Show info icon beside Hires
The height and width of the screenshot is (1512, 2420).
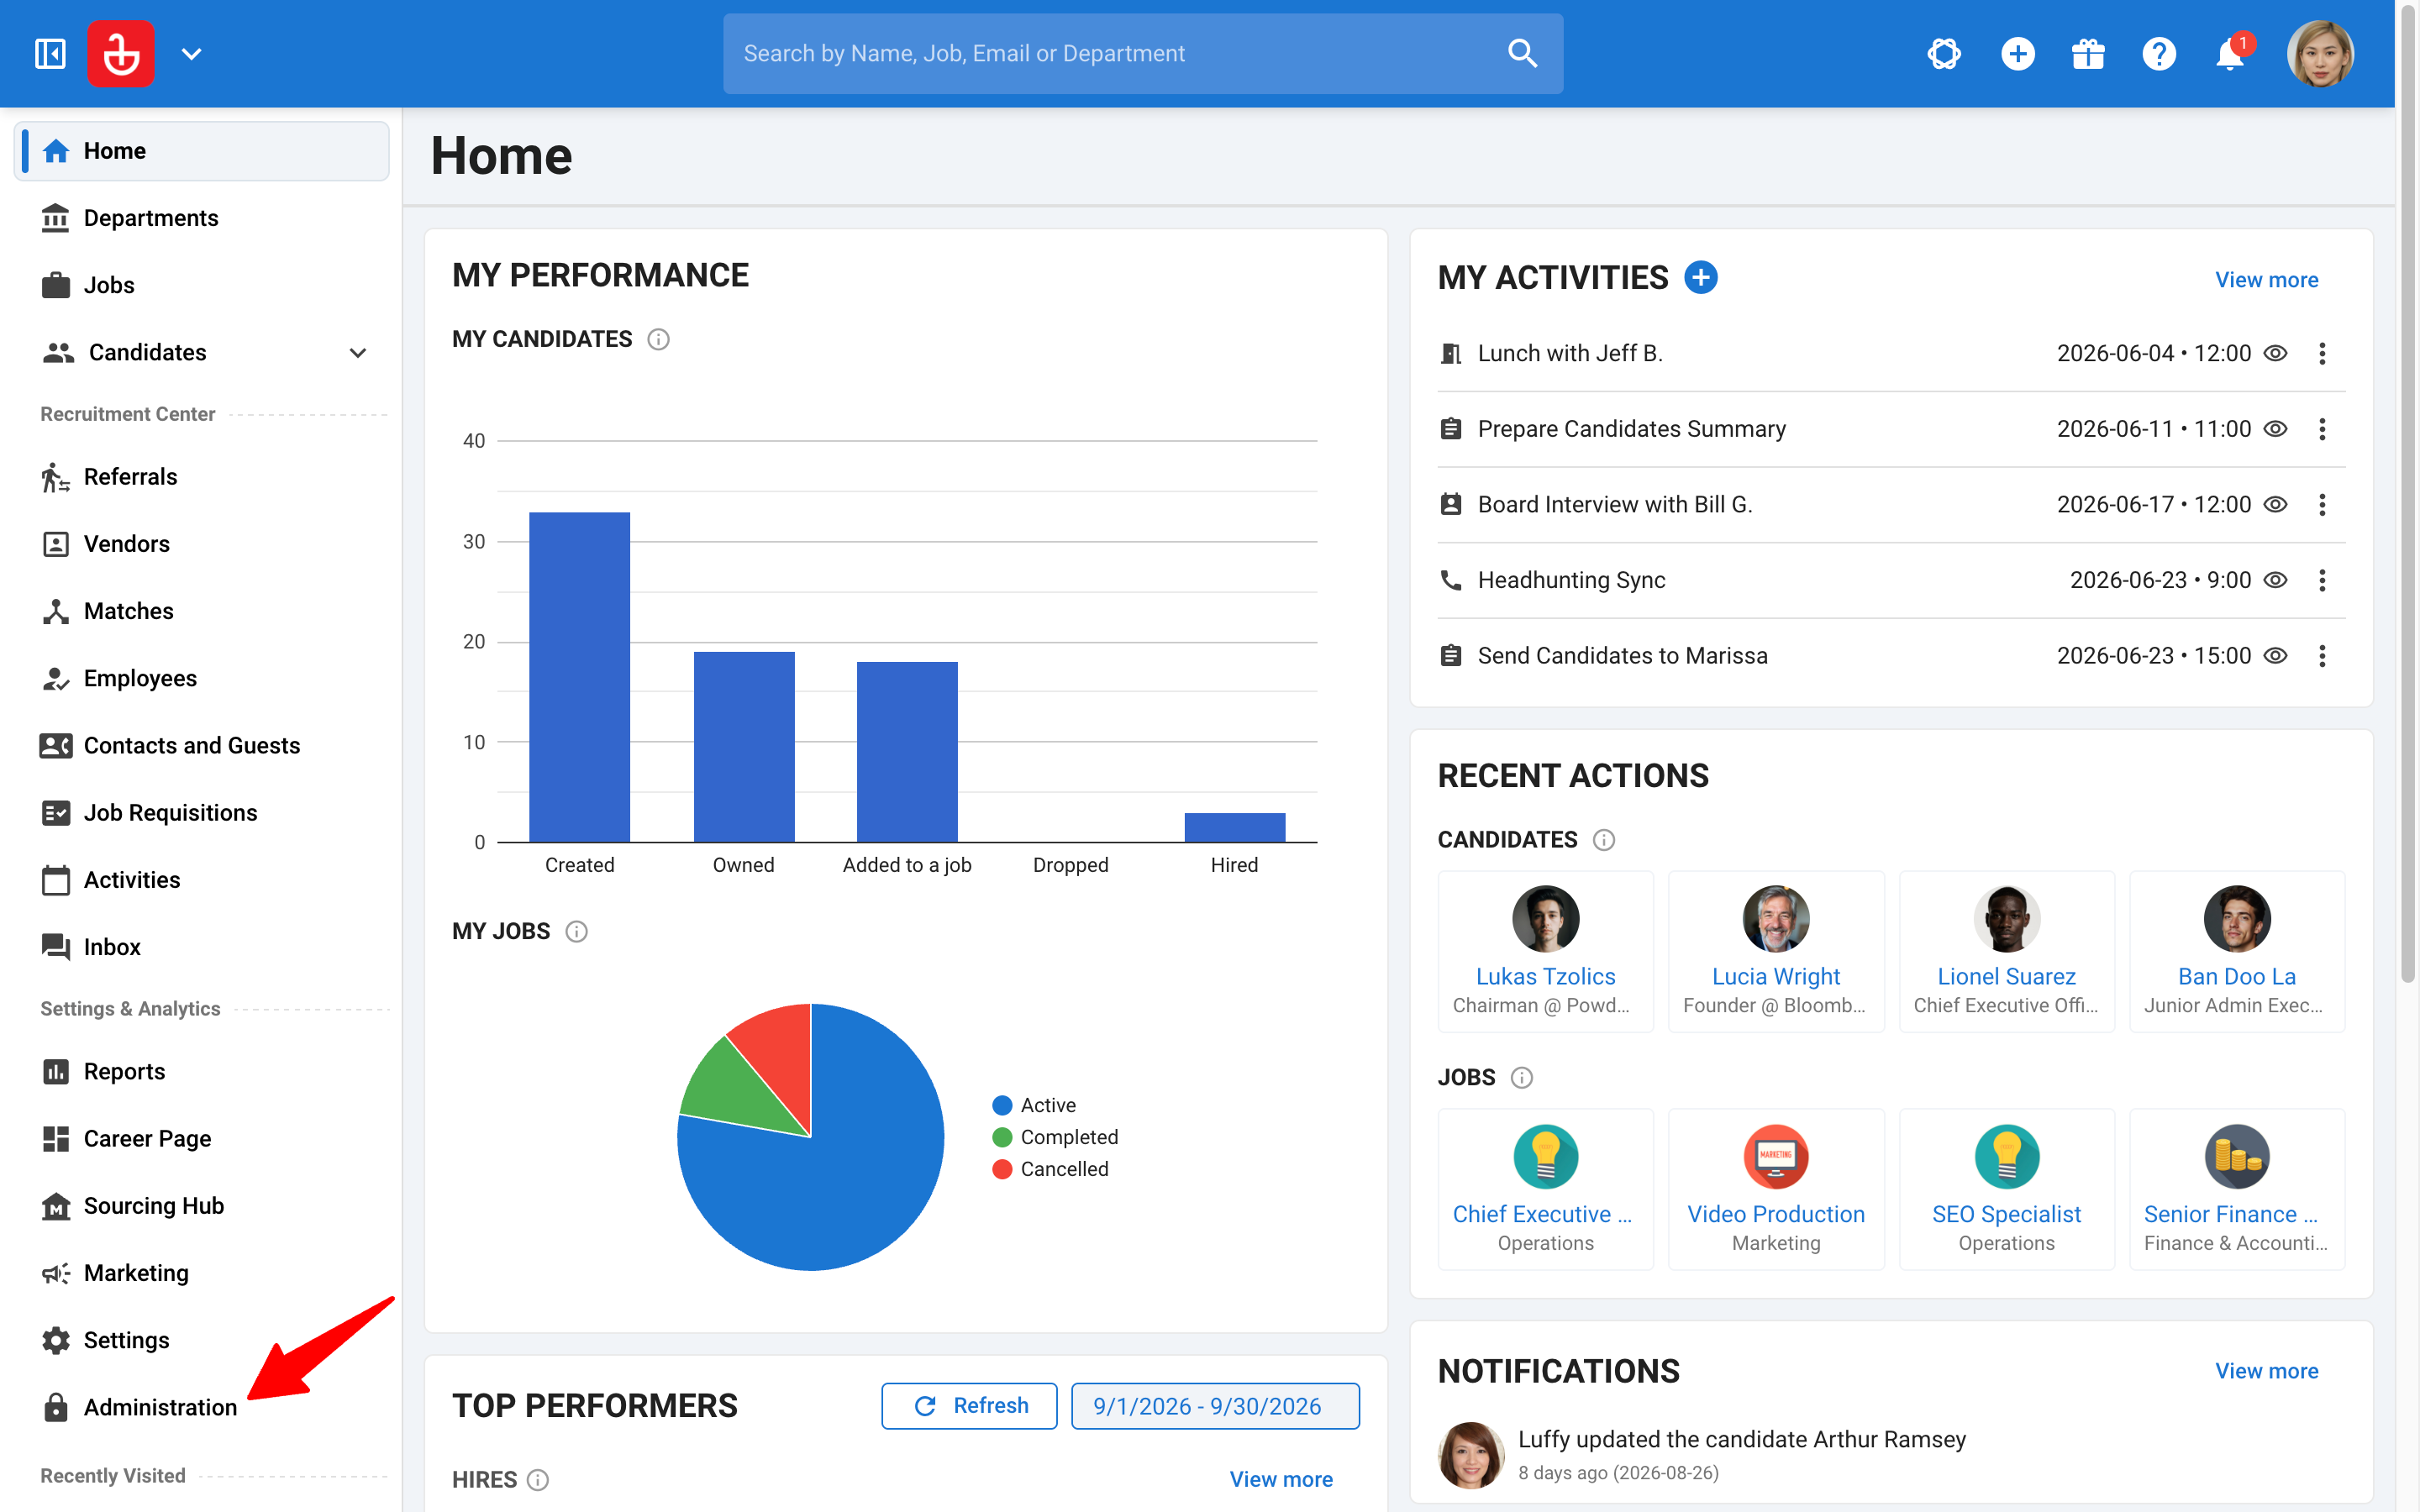pos(538,1479)
